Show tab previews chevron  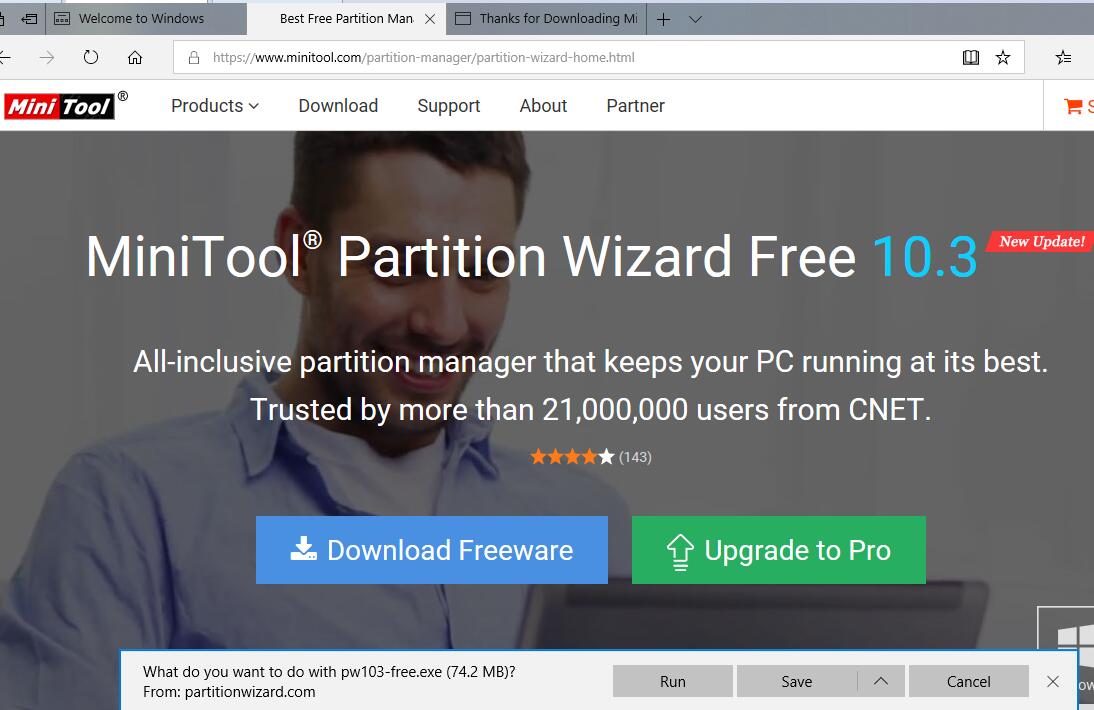(696, 19)
